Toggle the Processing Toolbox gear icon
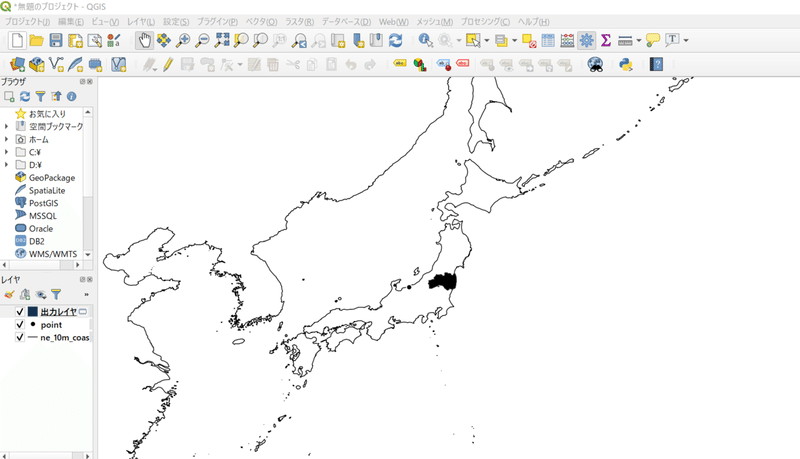The height and width of the screenshot is (459, 800). click(x=587, y=40)
